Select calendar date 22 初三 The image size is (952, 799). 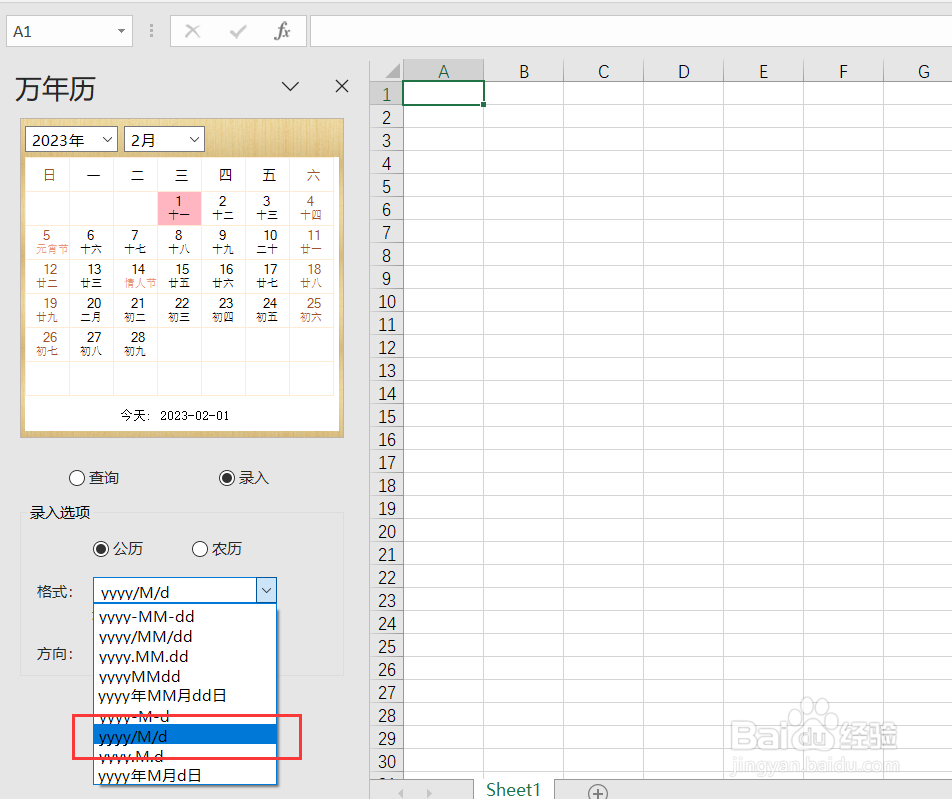[x=179, y=310]
